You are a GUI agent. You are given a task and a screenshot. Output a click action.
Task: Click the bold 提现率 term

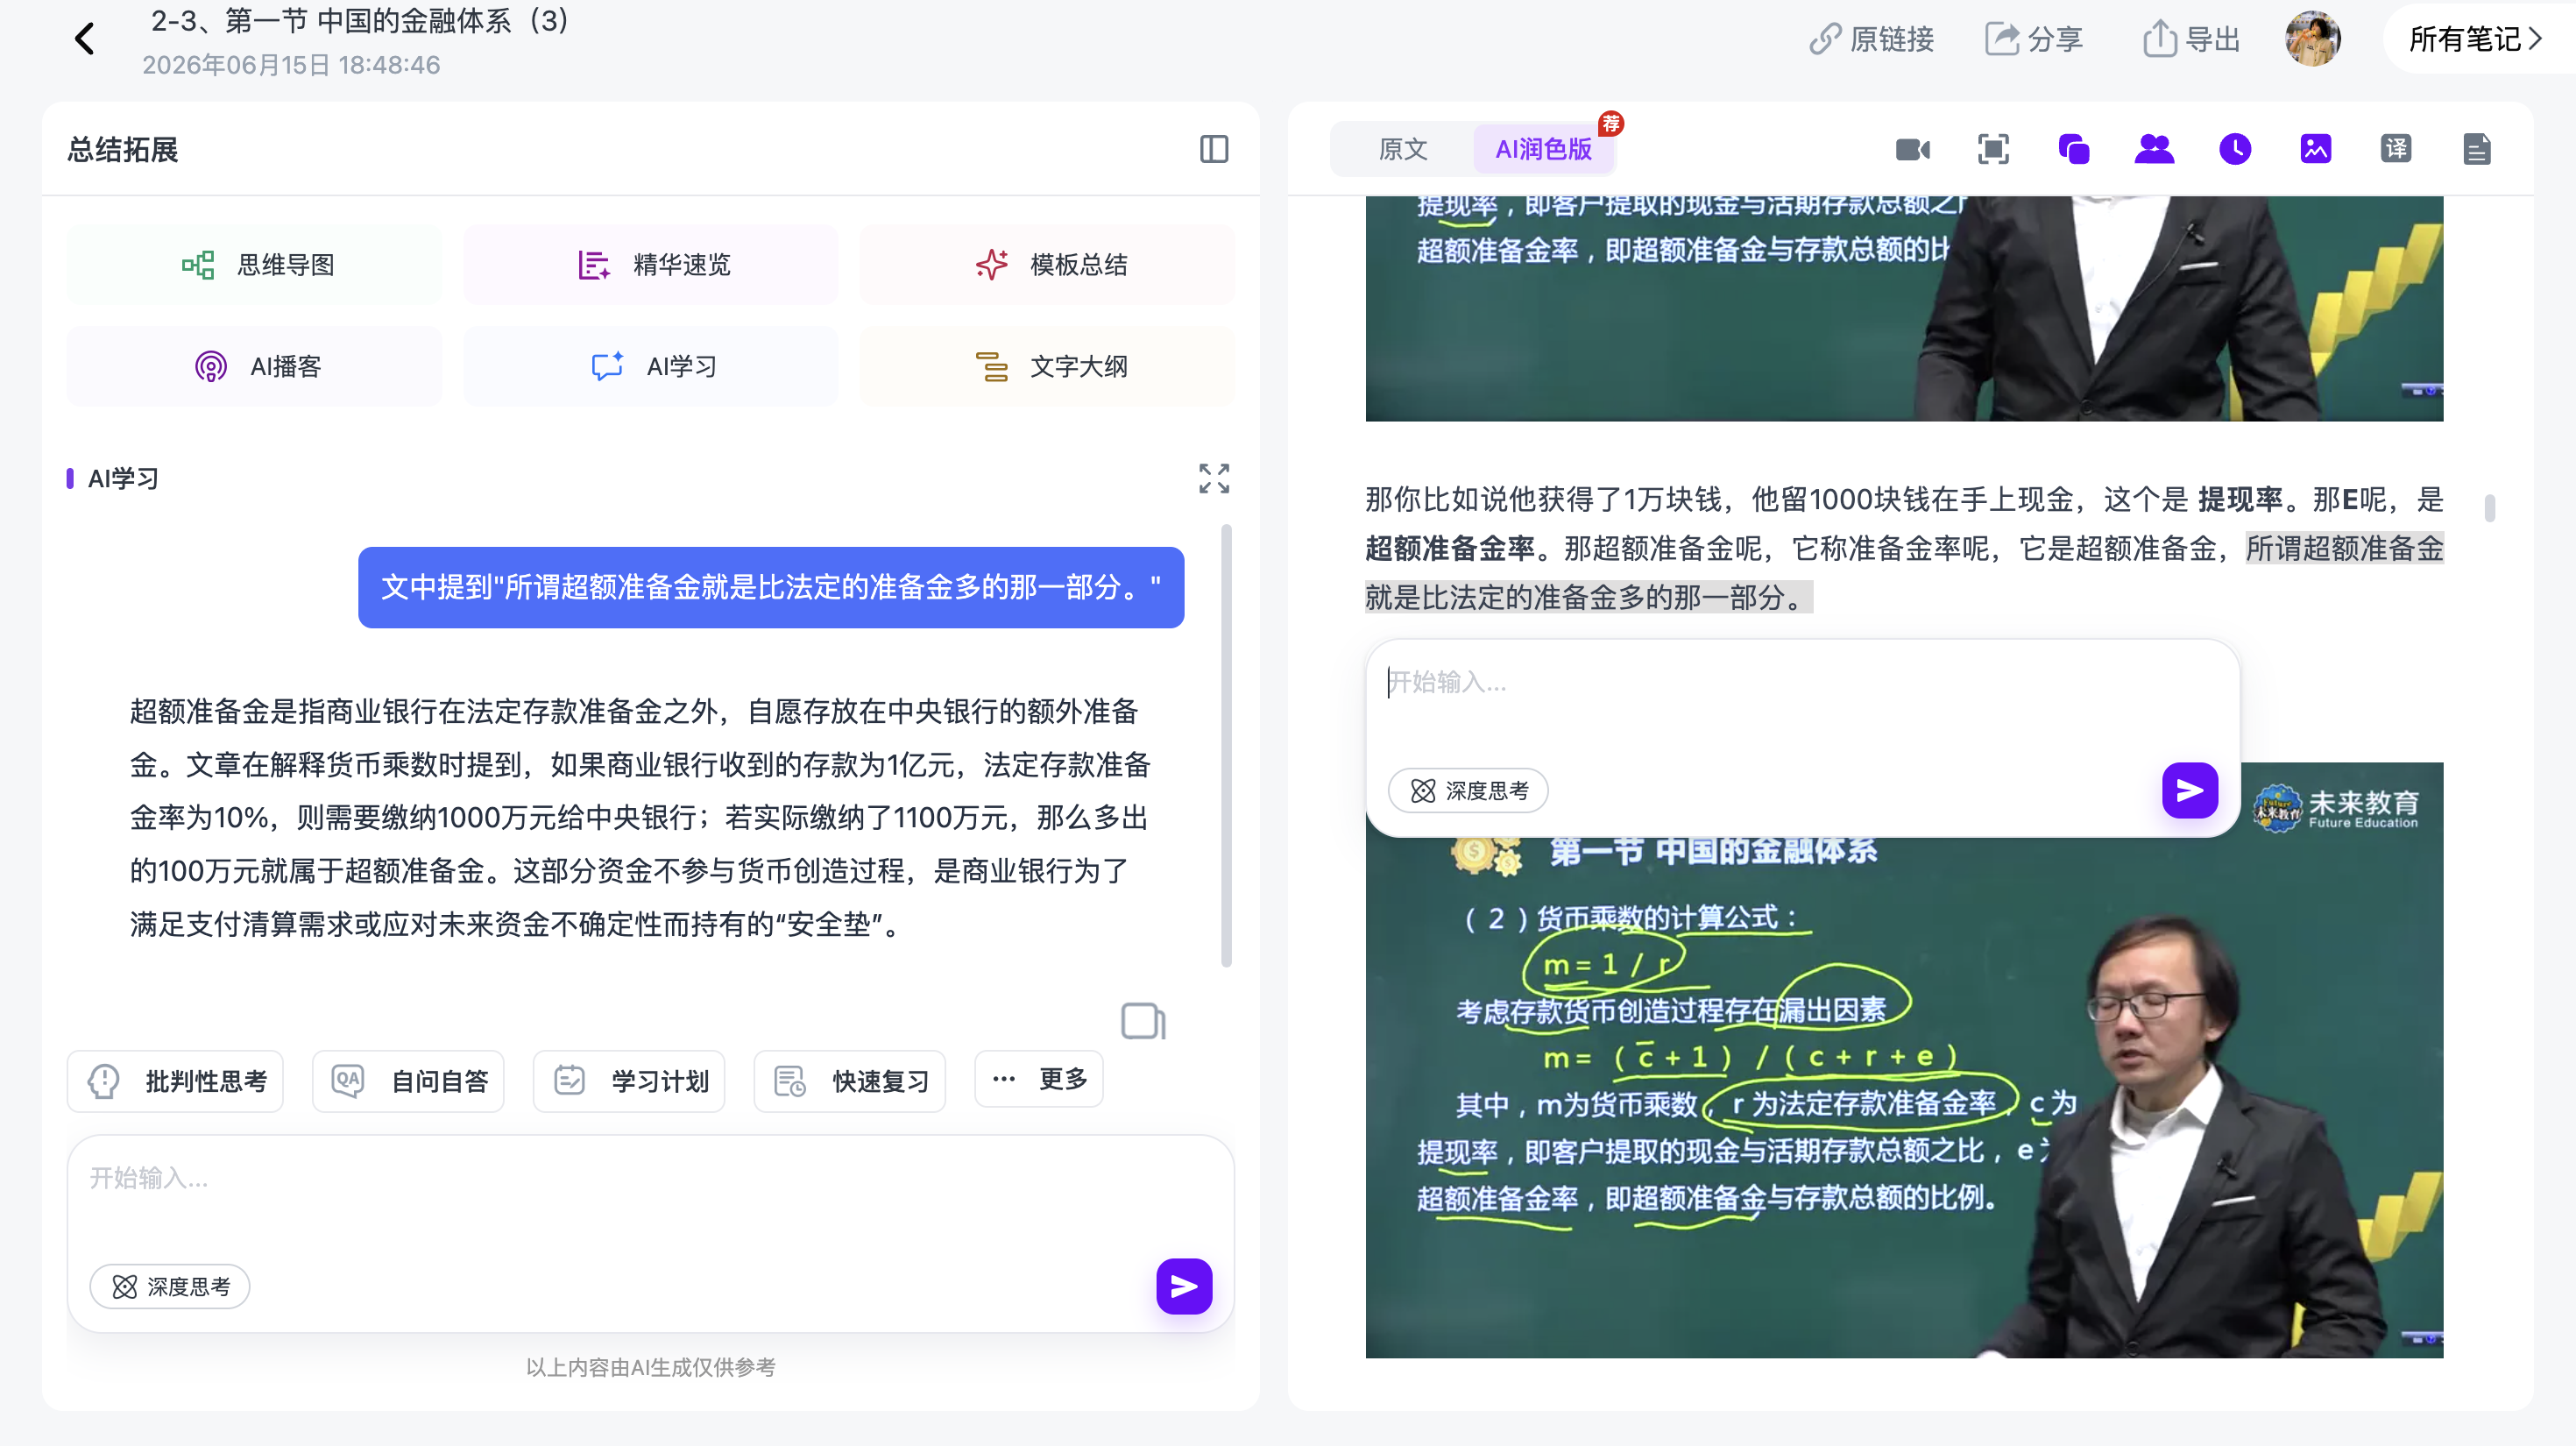pyautogui.click(x=2240, y=499)
